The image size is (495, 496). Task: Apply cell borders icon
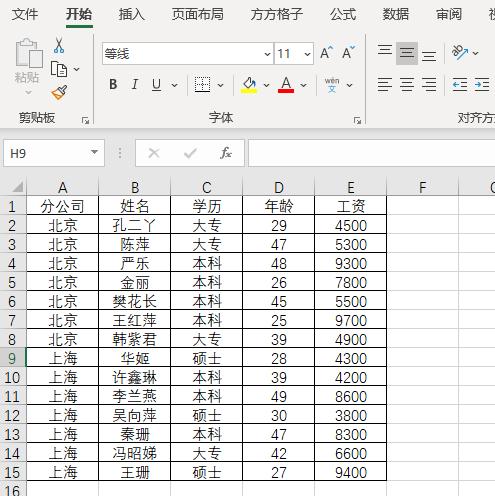click(202, 85)
